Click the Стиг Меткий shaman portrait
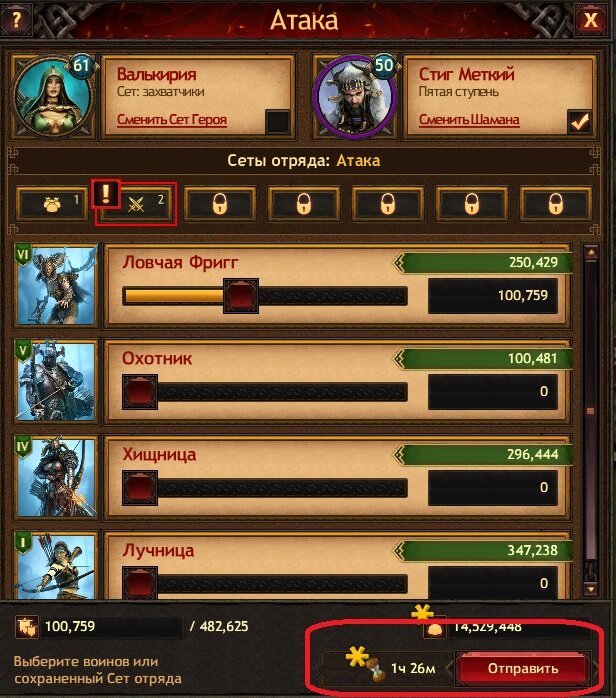This screenshot has width=616, height=698. click(355, 97)
